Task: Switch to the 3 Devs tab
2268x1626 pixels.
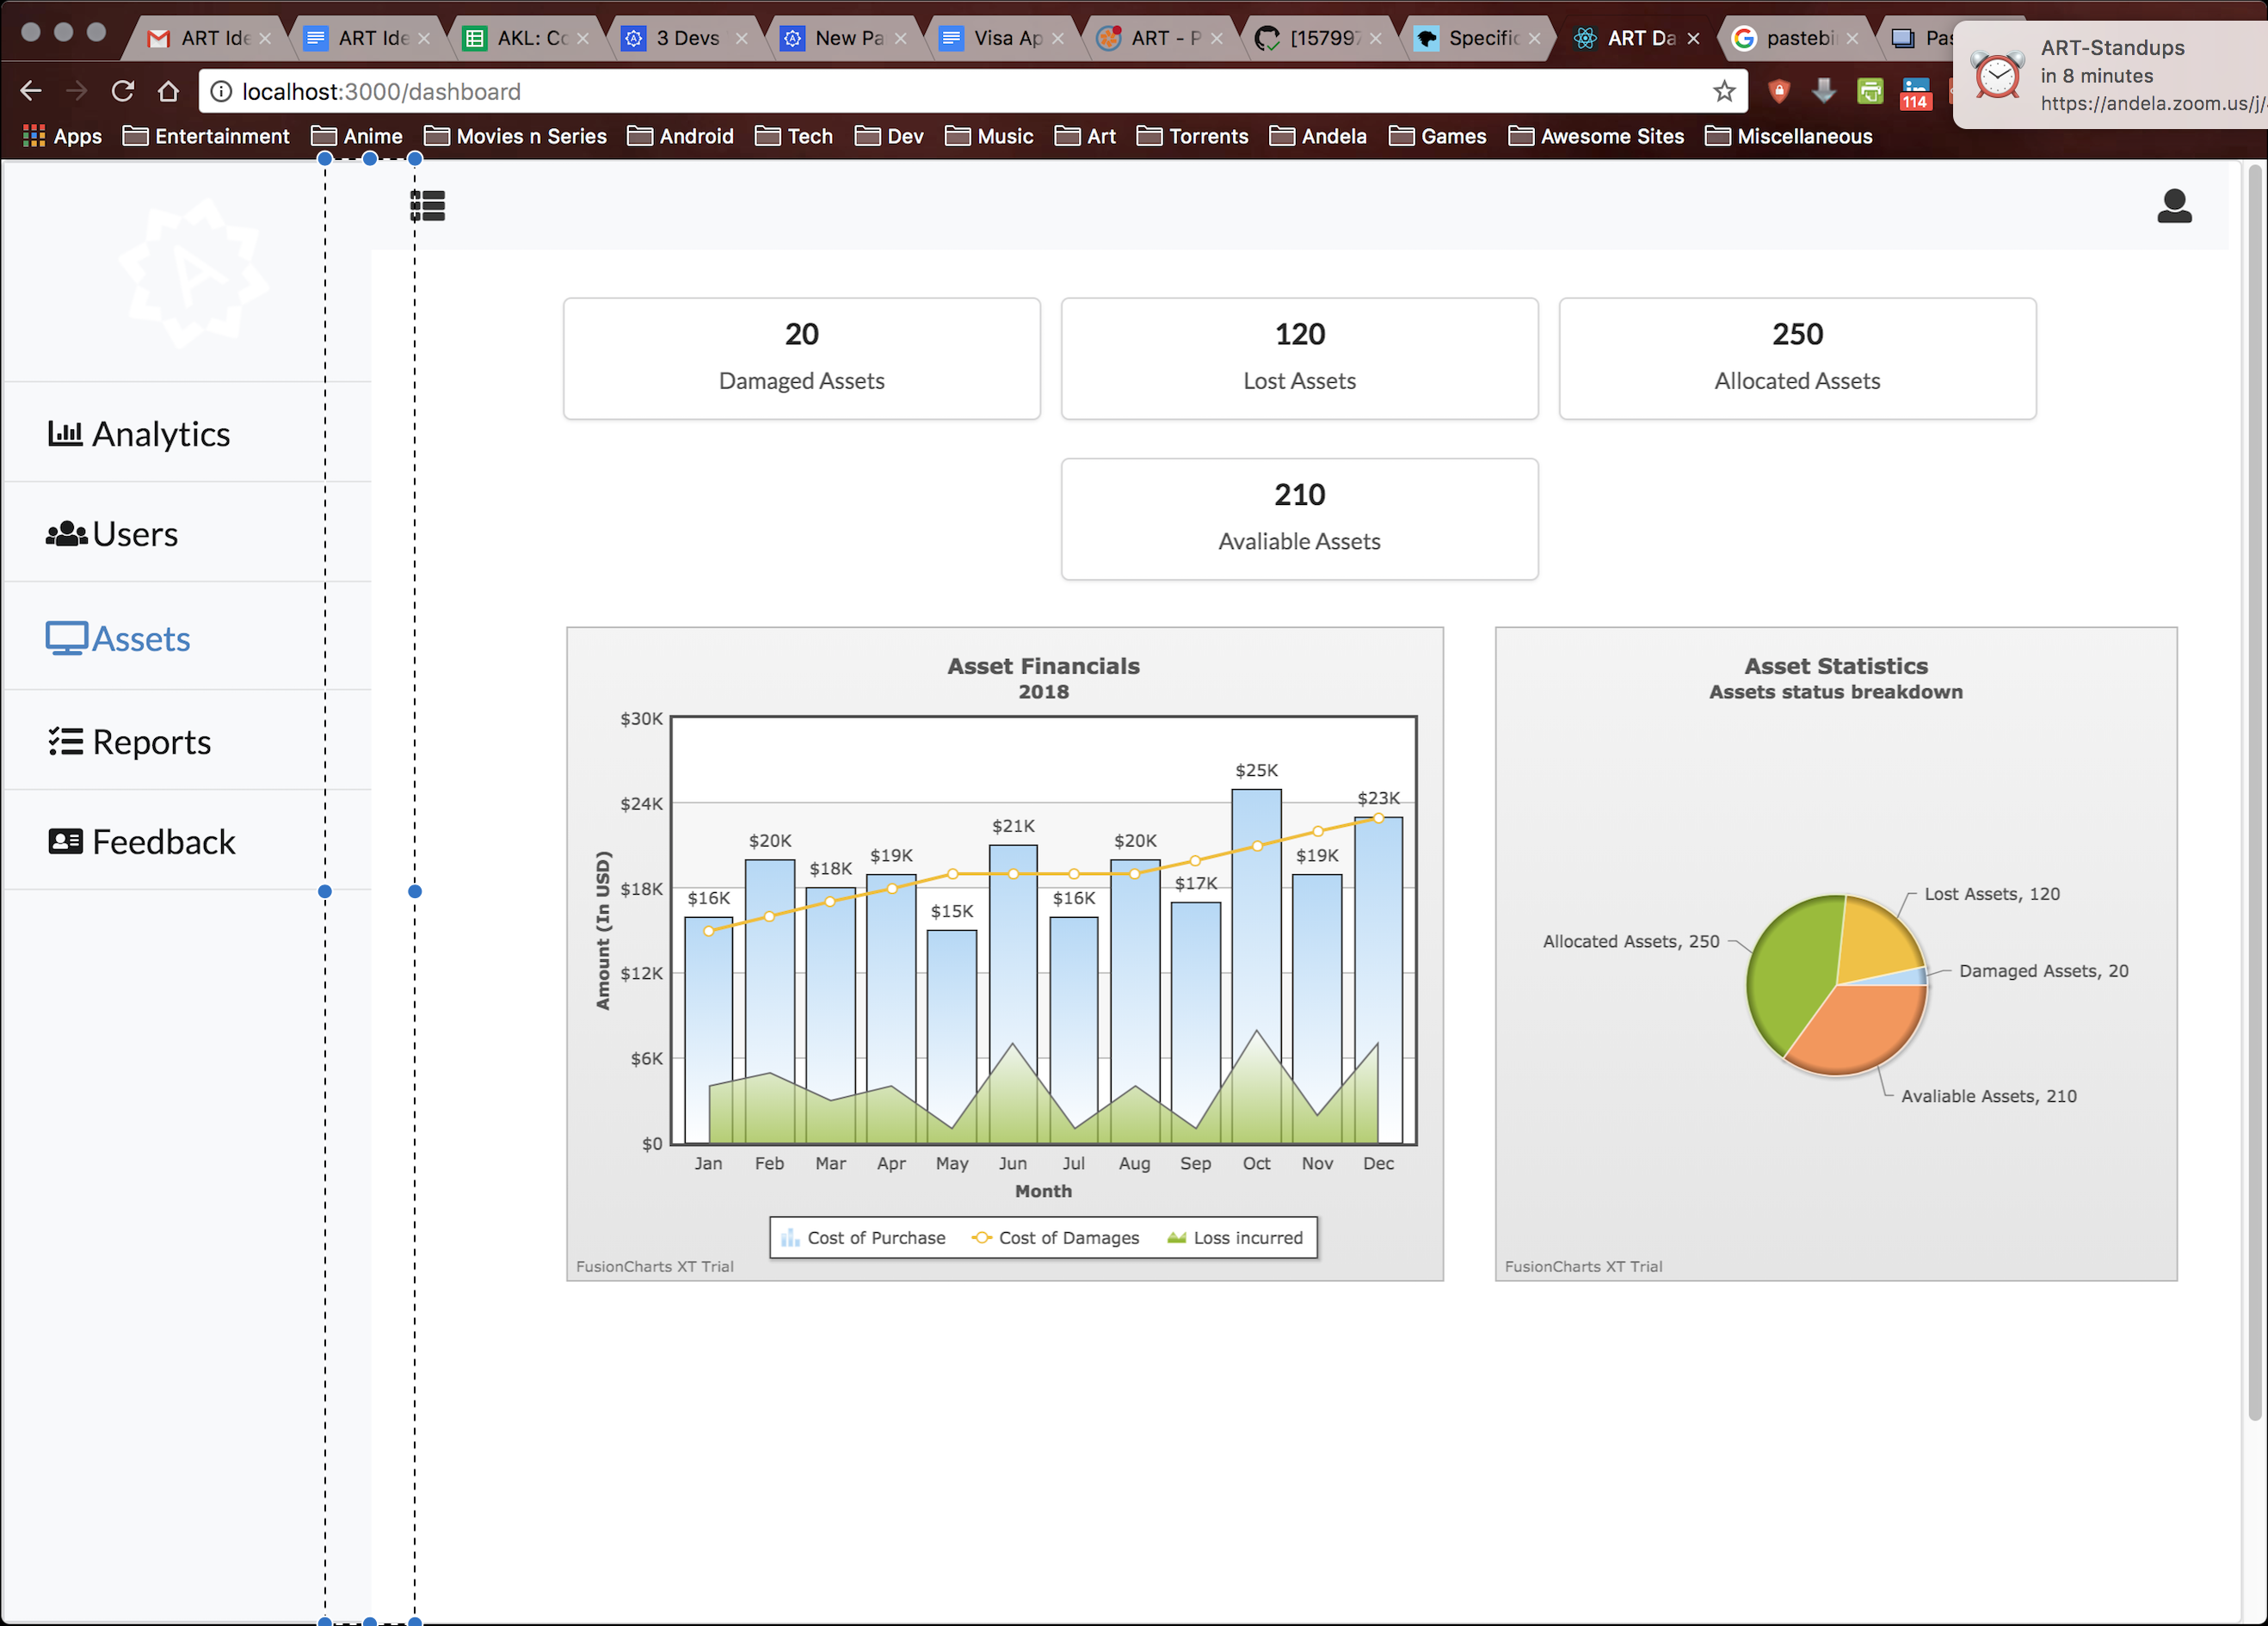Action: (685, 38)
